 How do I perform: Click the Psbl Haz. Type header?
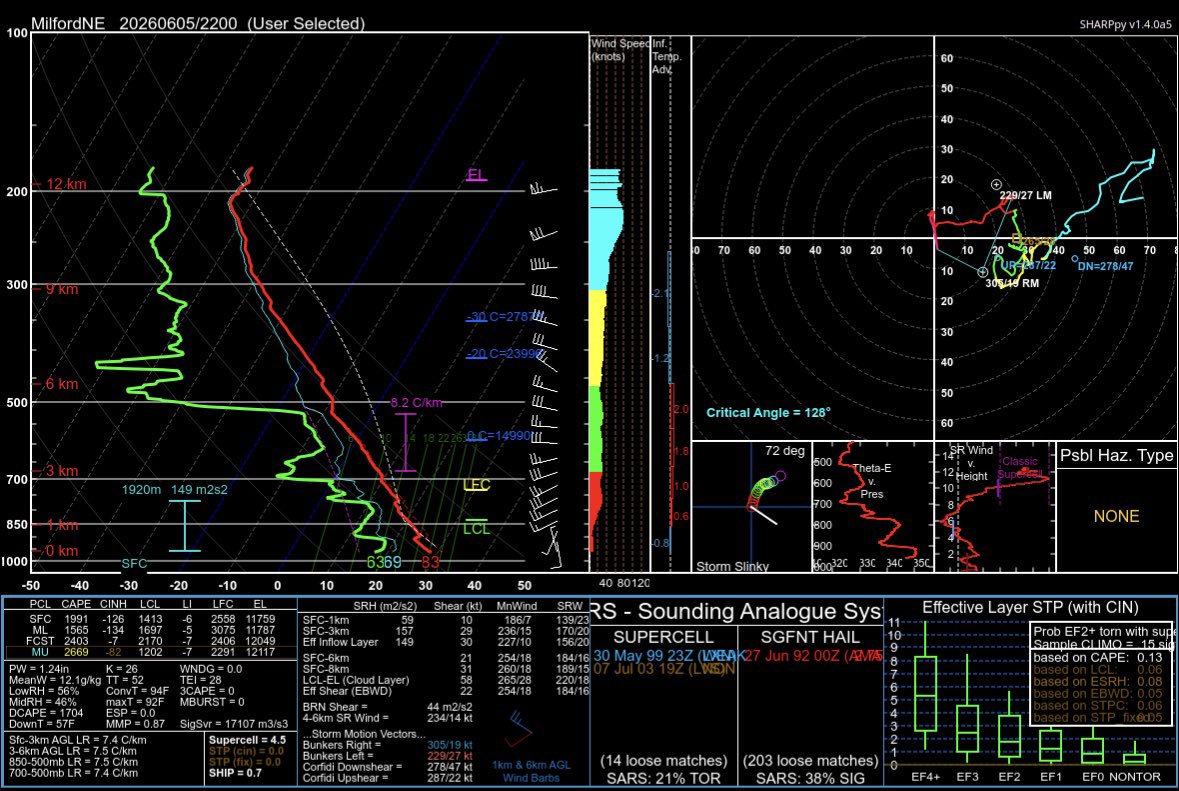click(x=1117, y=455)
